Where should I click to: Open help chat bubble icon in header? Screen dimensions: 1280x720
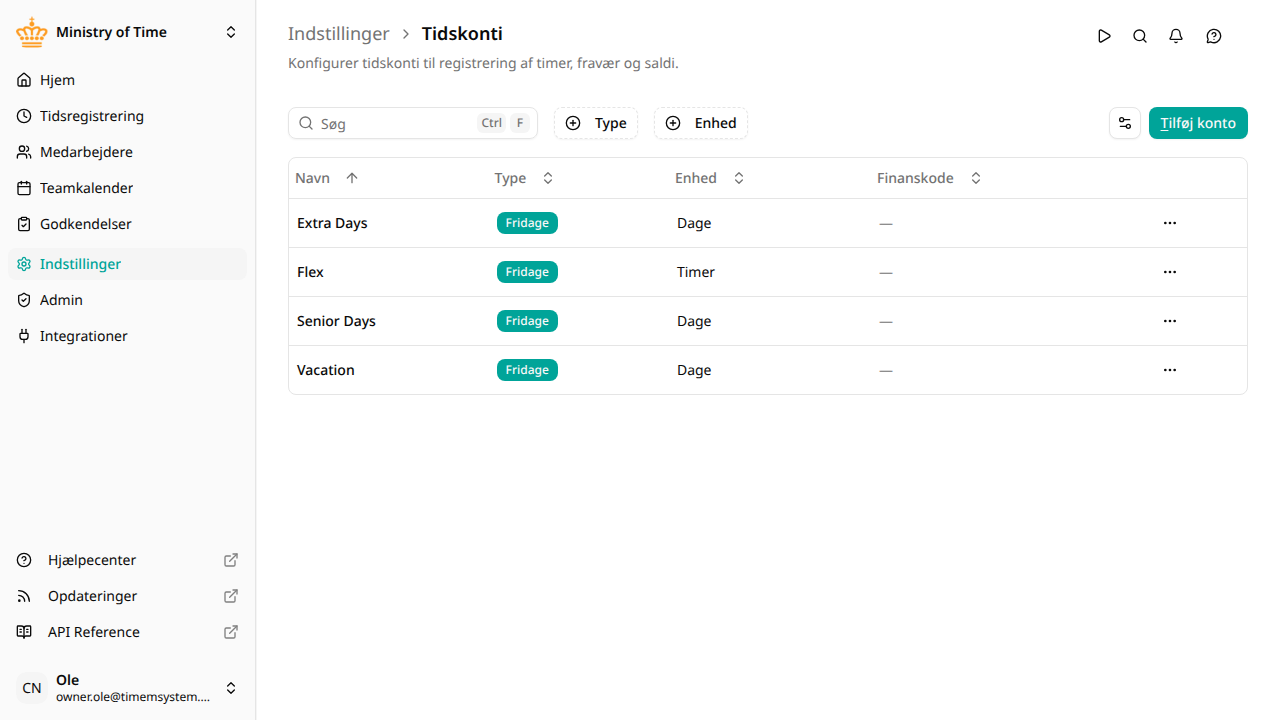coord(1214,36)
